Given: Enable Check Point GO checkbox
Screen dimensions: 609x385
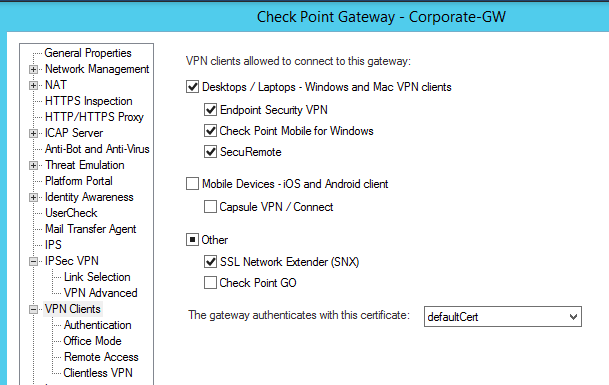Looking at the screenshot, I should pyautogui.click(x=210, y=282).
